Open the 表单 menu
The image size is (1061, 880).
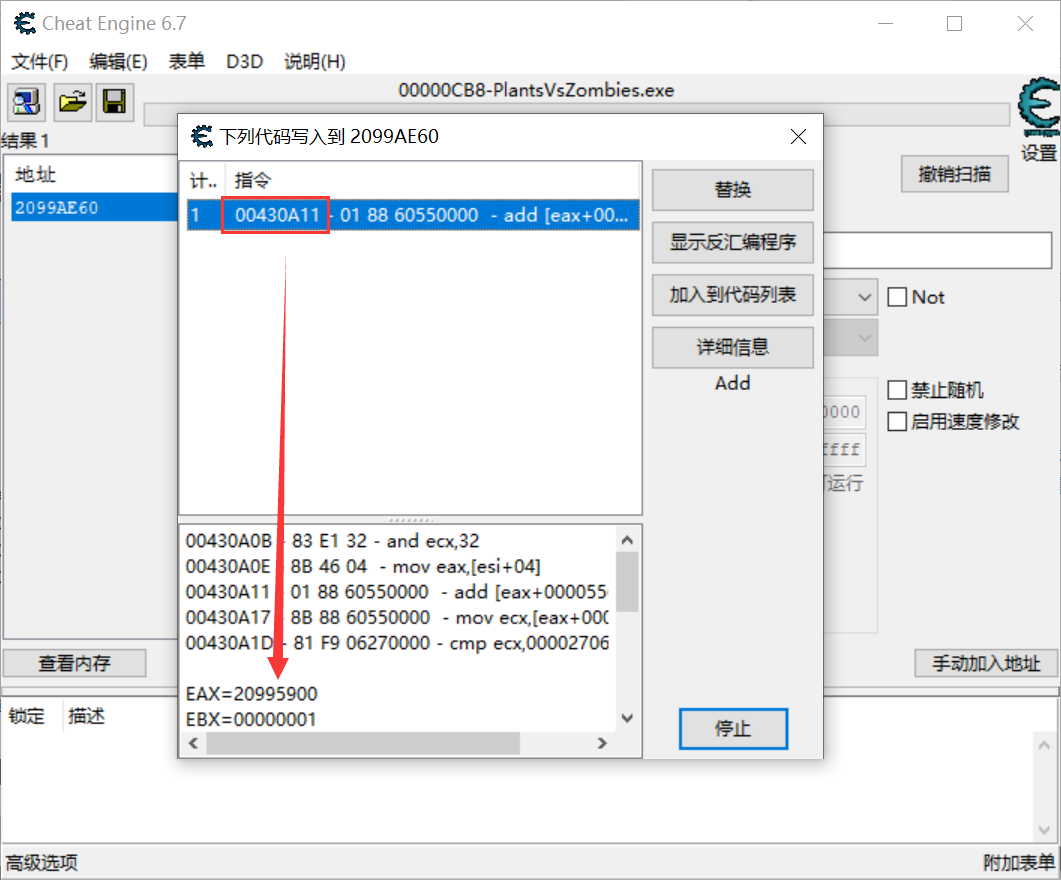pyautogui.click(x=187, y=62)
